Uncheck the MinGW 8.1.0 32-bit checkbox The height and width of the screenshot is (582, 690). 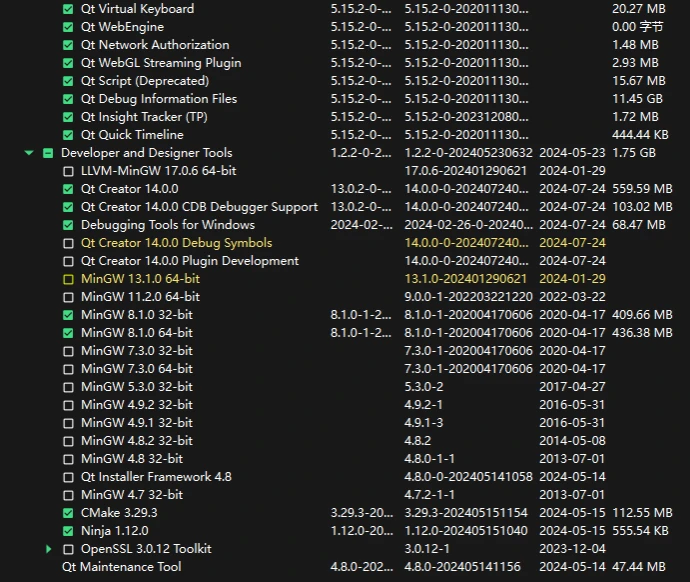pyautogui.click(x=68, y=315)
